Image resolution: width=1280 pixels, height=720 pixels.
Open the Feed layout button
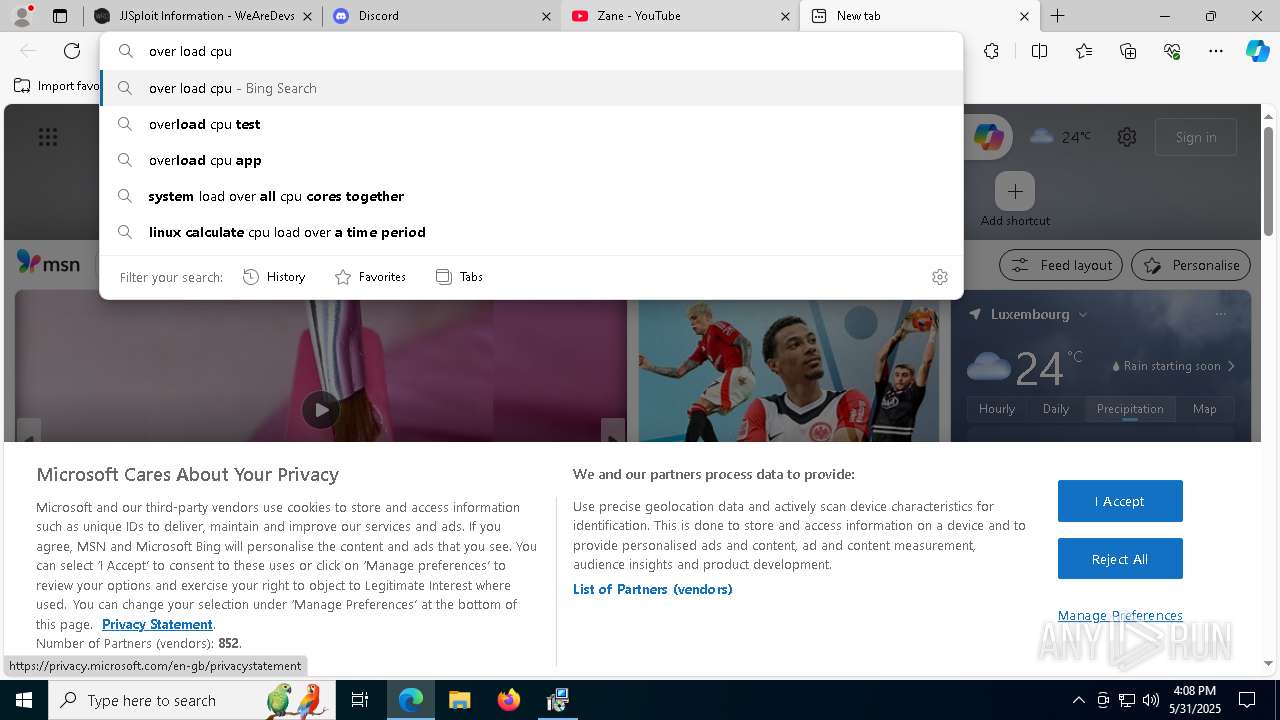click(1061, 265)
